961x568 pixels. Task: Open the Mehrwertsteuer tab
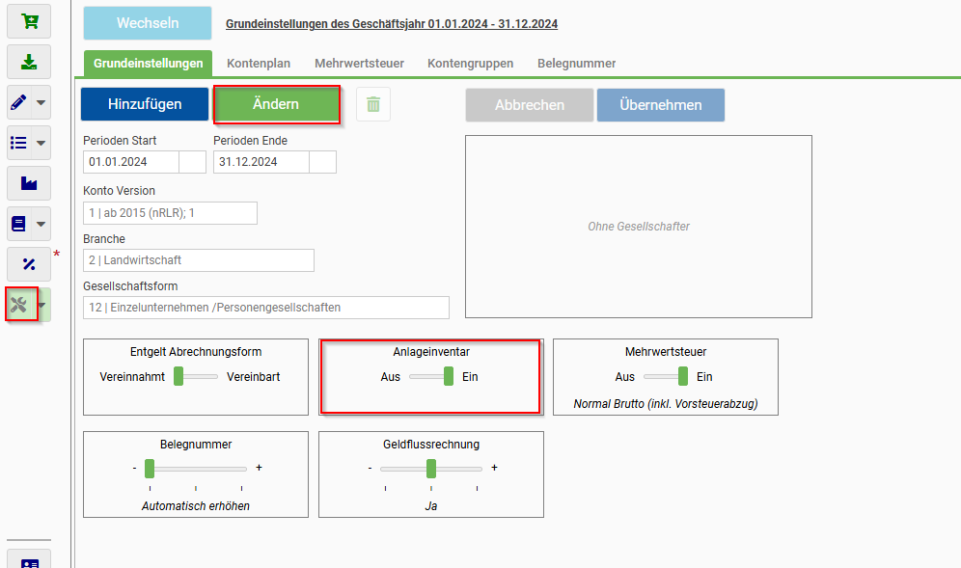click(359, 63)
